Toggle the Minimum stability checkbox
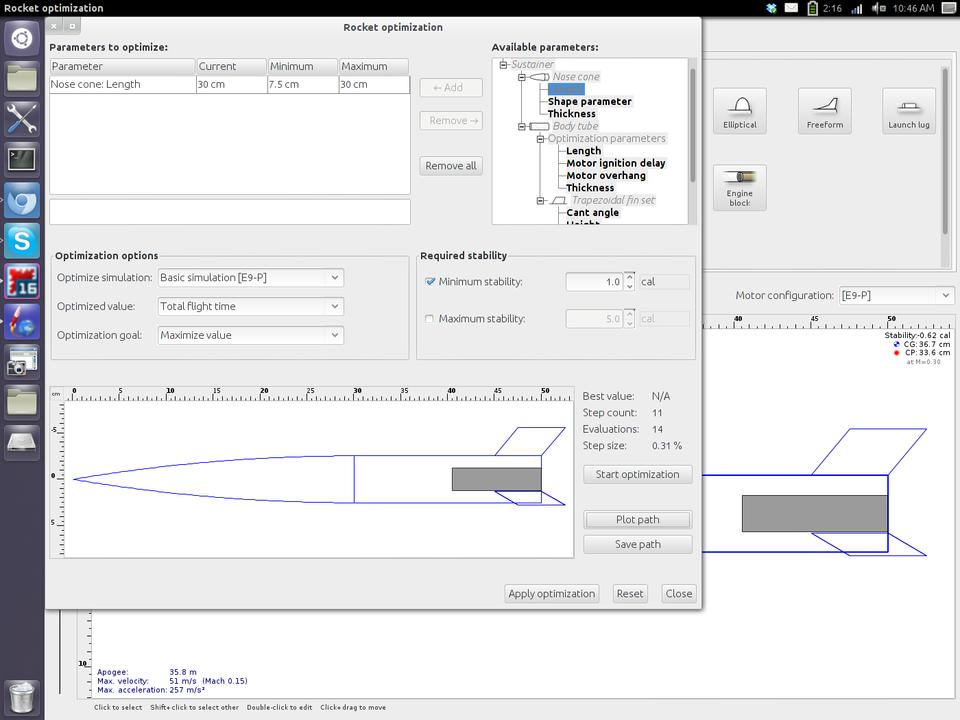This screenshot has width=960, height=720. pos(430,282)
